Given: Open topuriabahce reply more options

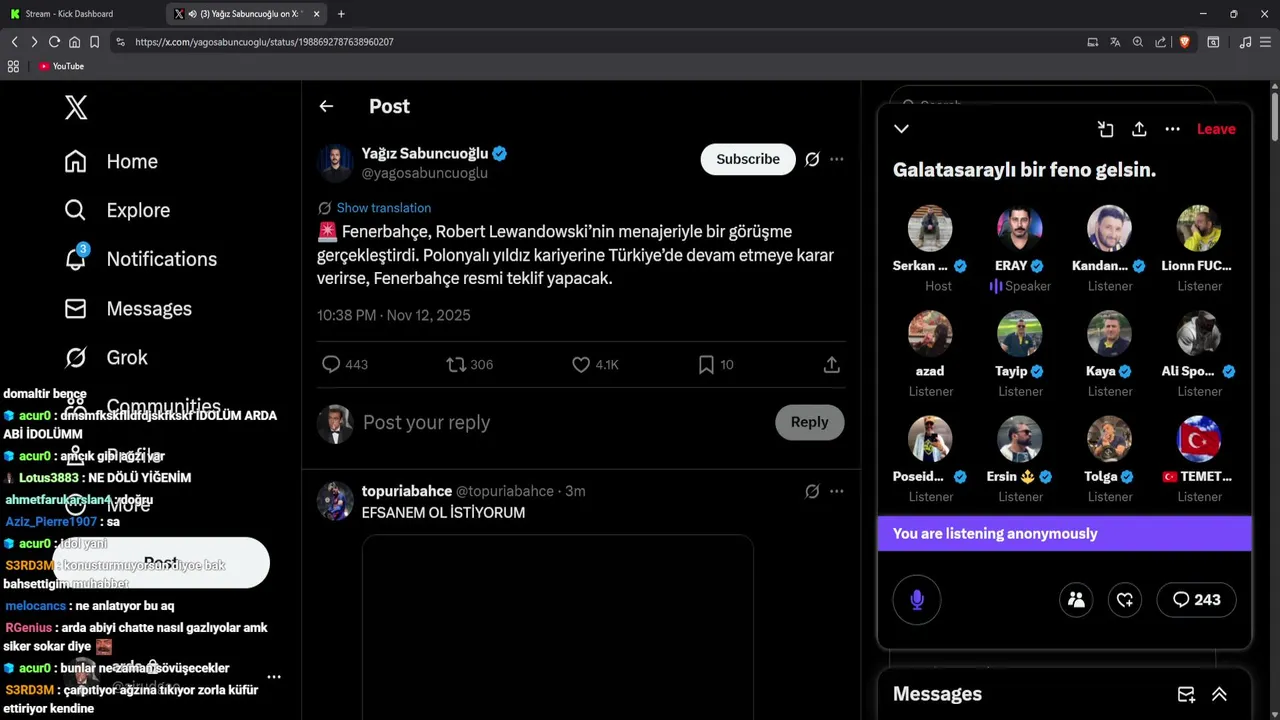Looking at the screenshot, I should click(x=837, y=491).
